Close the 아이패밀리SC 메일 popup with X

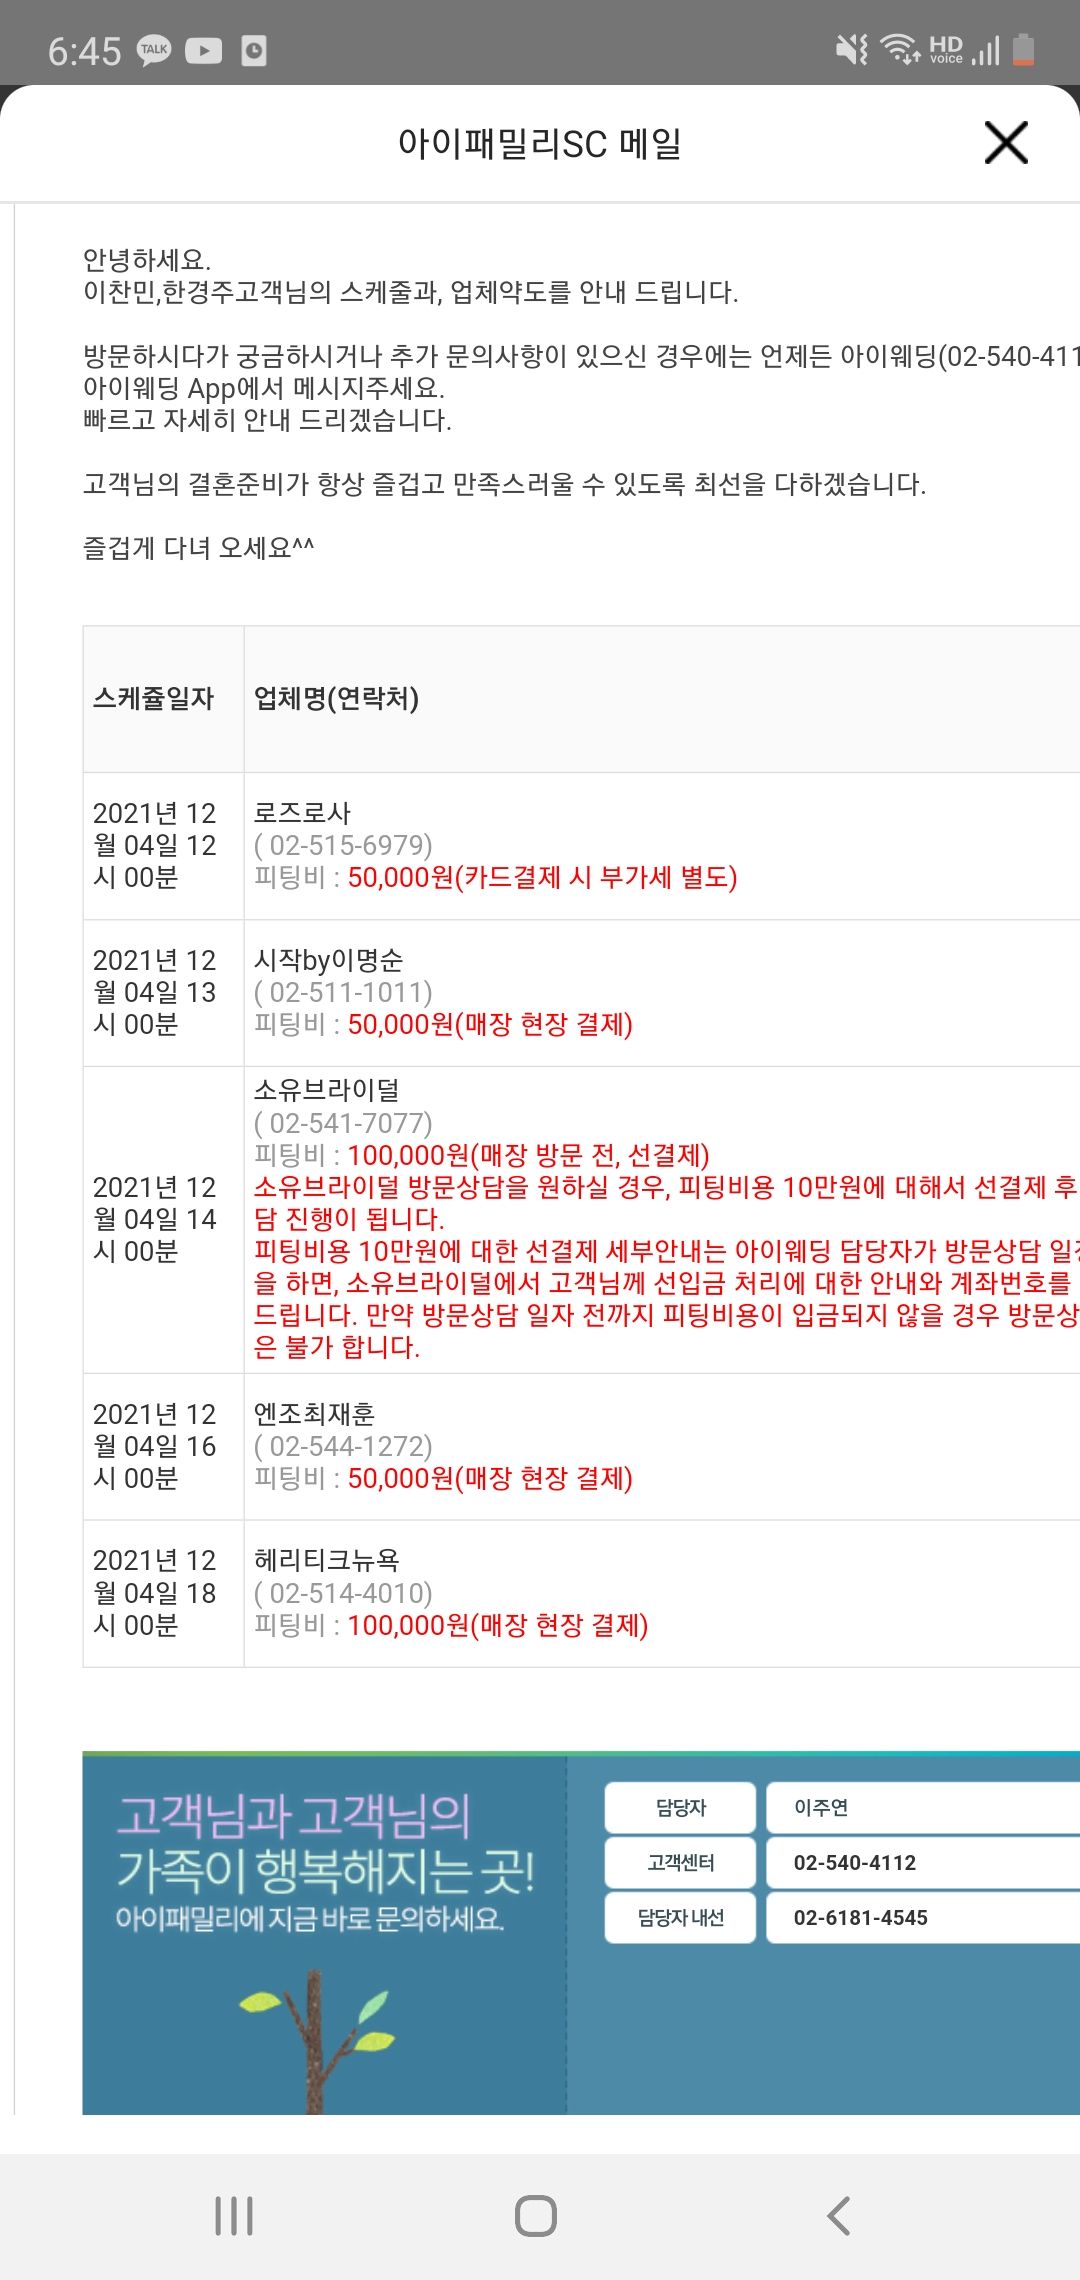pyautogui.click(x=1006, y=143)
